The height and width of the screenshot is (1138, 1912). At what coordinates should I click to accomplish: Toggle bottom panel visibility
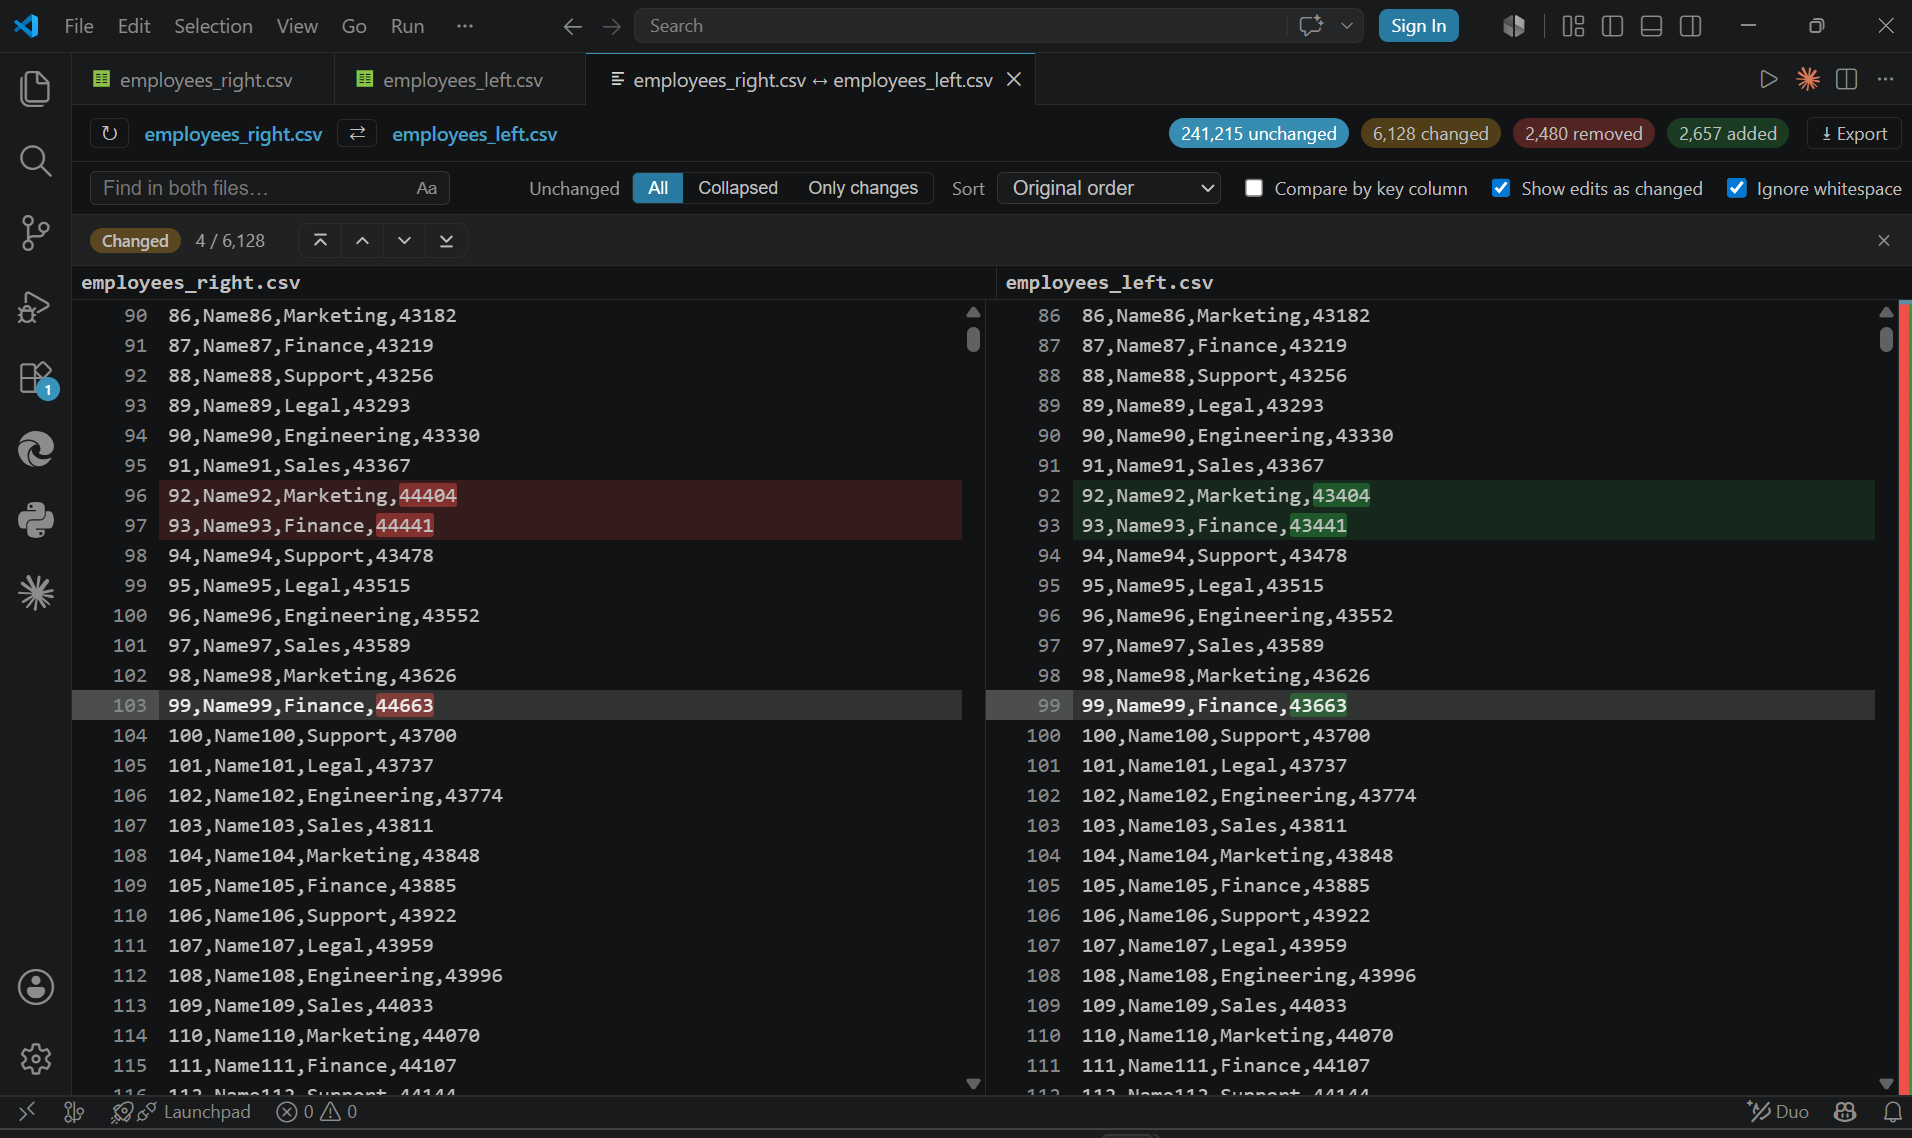point(1651,26)
